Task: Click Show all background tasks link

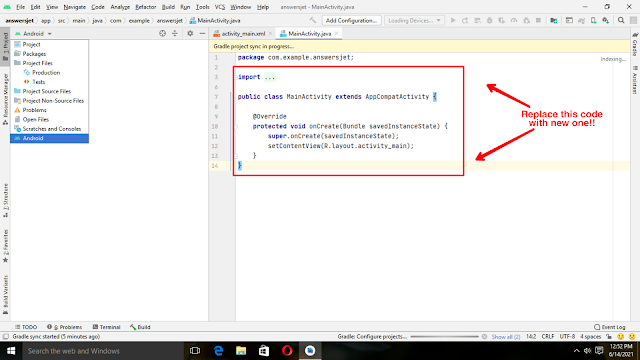Action: pos(506,337)
